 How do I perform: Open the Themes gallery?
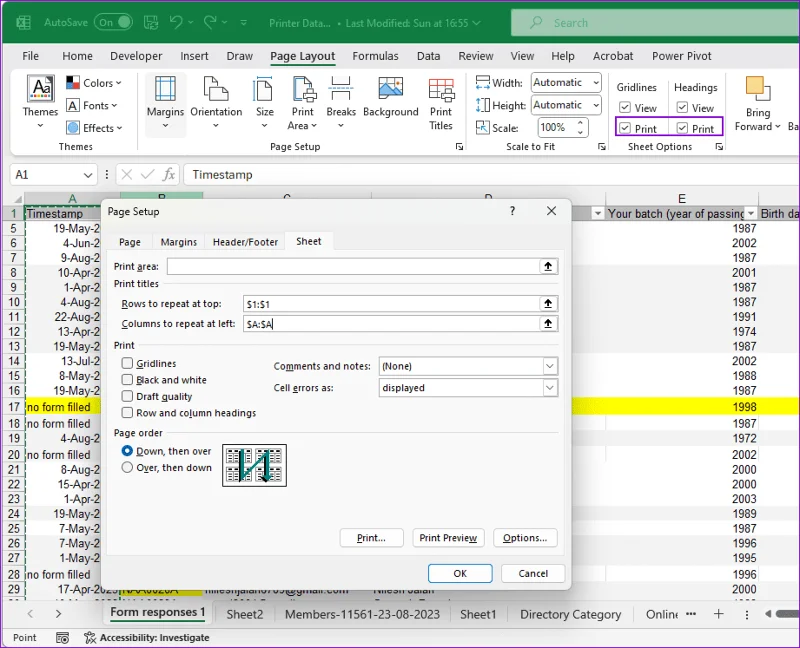pyautogui.click(x=40, y=102)
